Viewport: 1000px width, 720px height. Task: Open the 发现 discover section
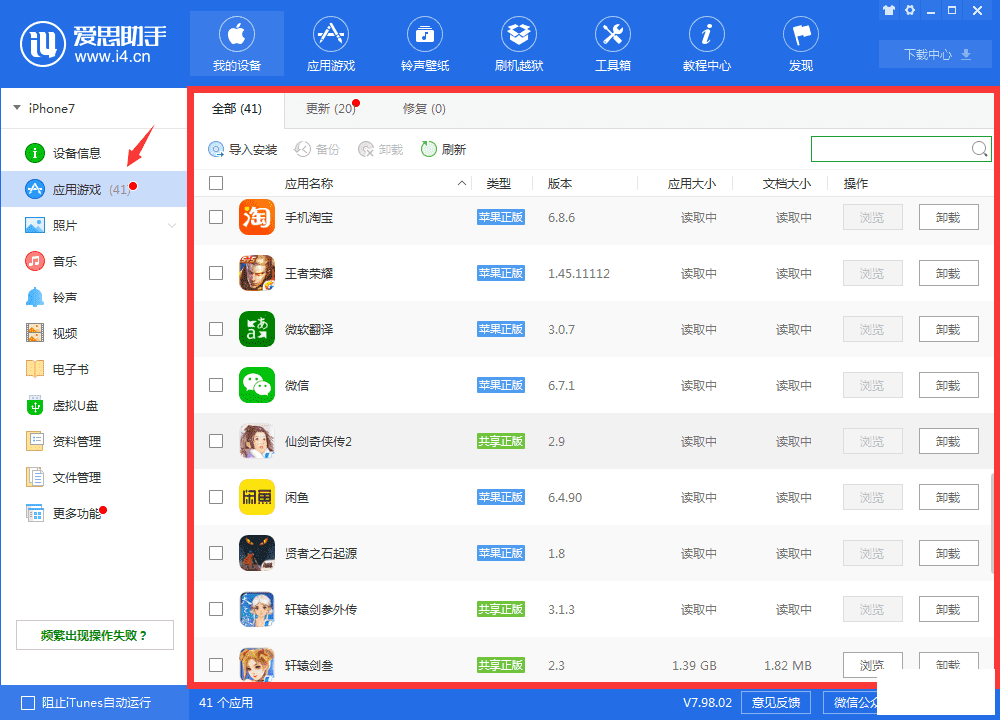[x=800, y=44]
